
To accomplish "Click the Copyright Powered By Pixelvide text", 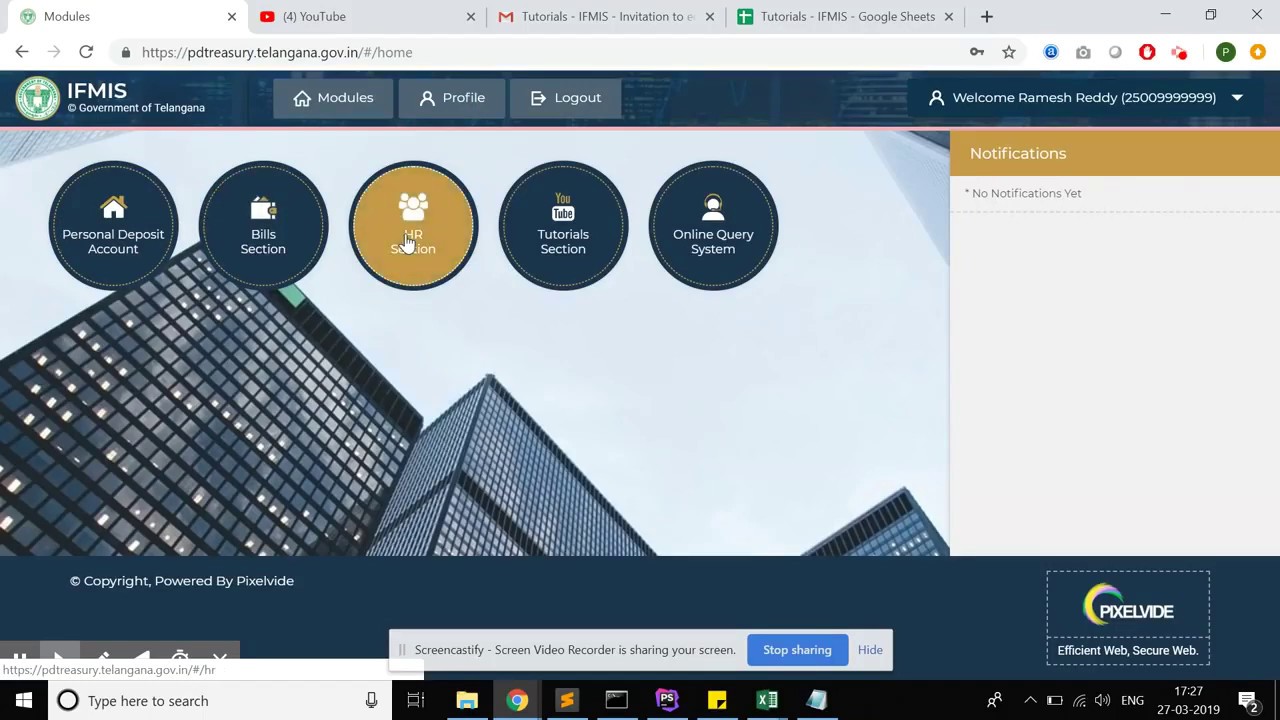I will tap(182, 581).
